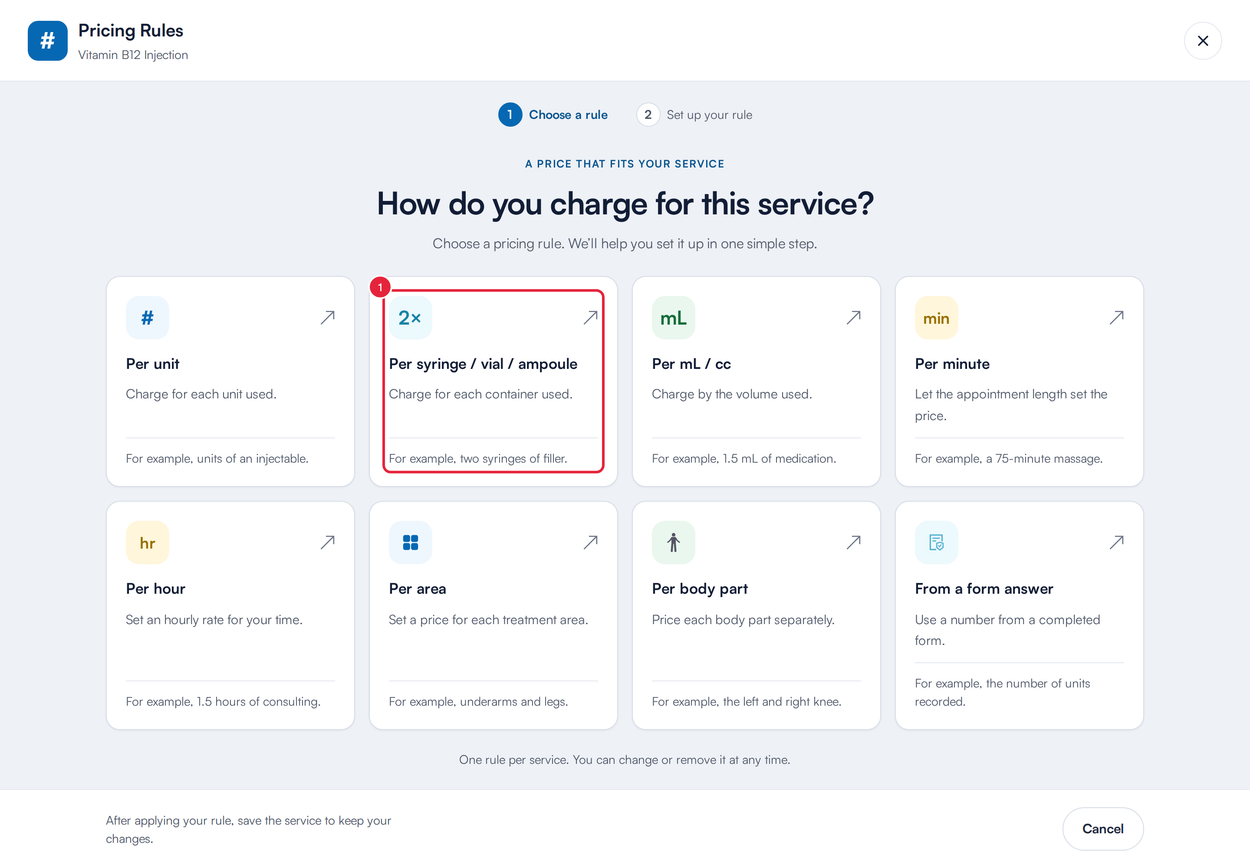Click the 'Pricing Rules' dialog title
The image size is (1250, 868).
tap(131, 31)
